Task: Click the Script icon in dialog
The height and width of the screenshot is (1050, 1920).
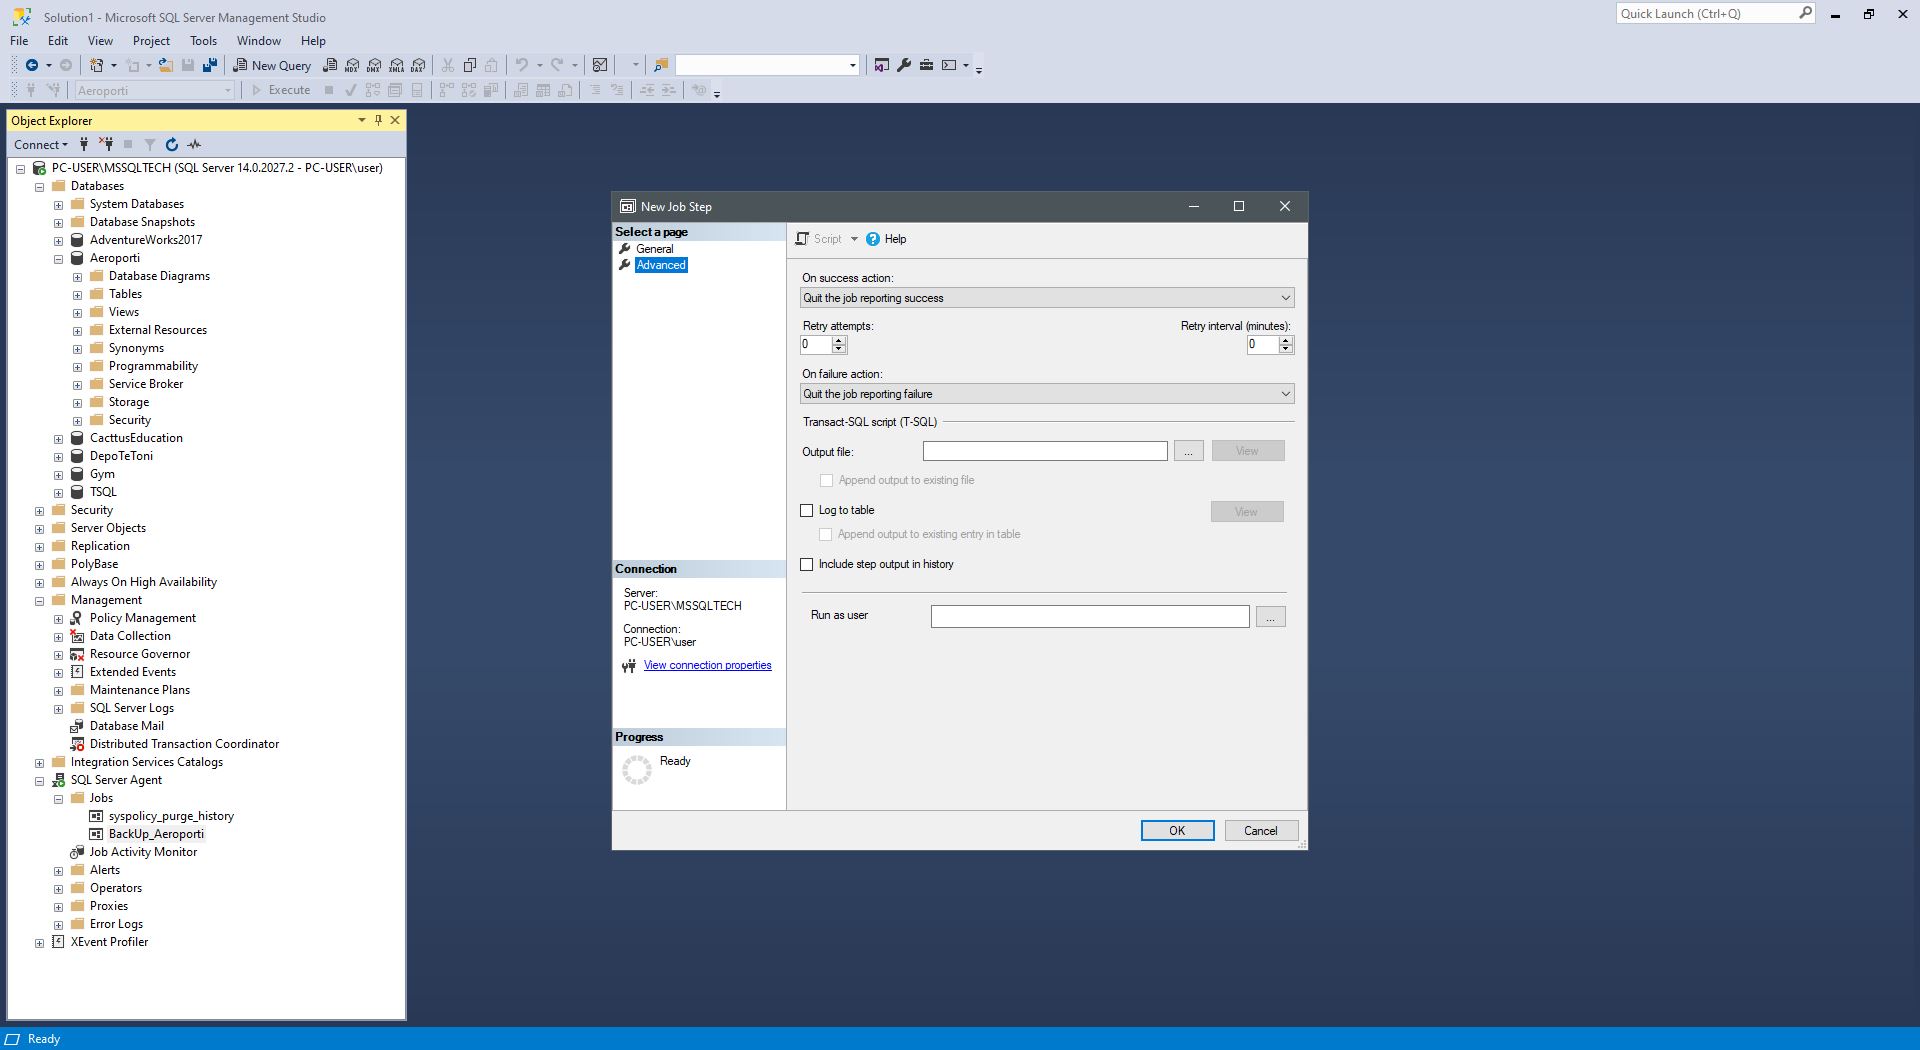Action: pyautogui.click(x=802, y=239)
